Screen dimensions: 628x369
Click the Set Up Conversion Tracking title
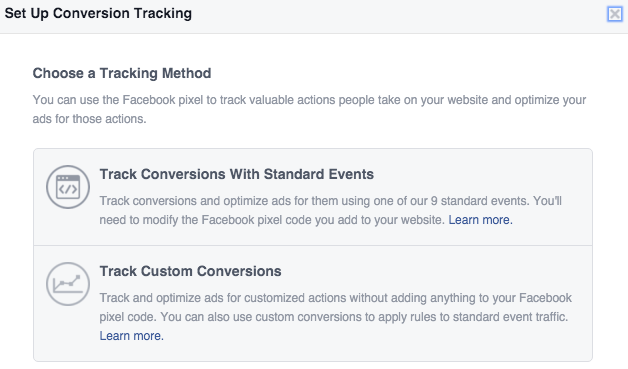point(98,13)
